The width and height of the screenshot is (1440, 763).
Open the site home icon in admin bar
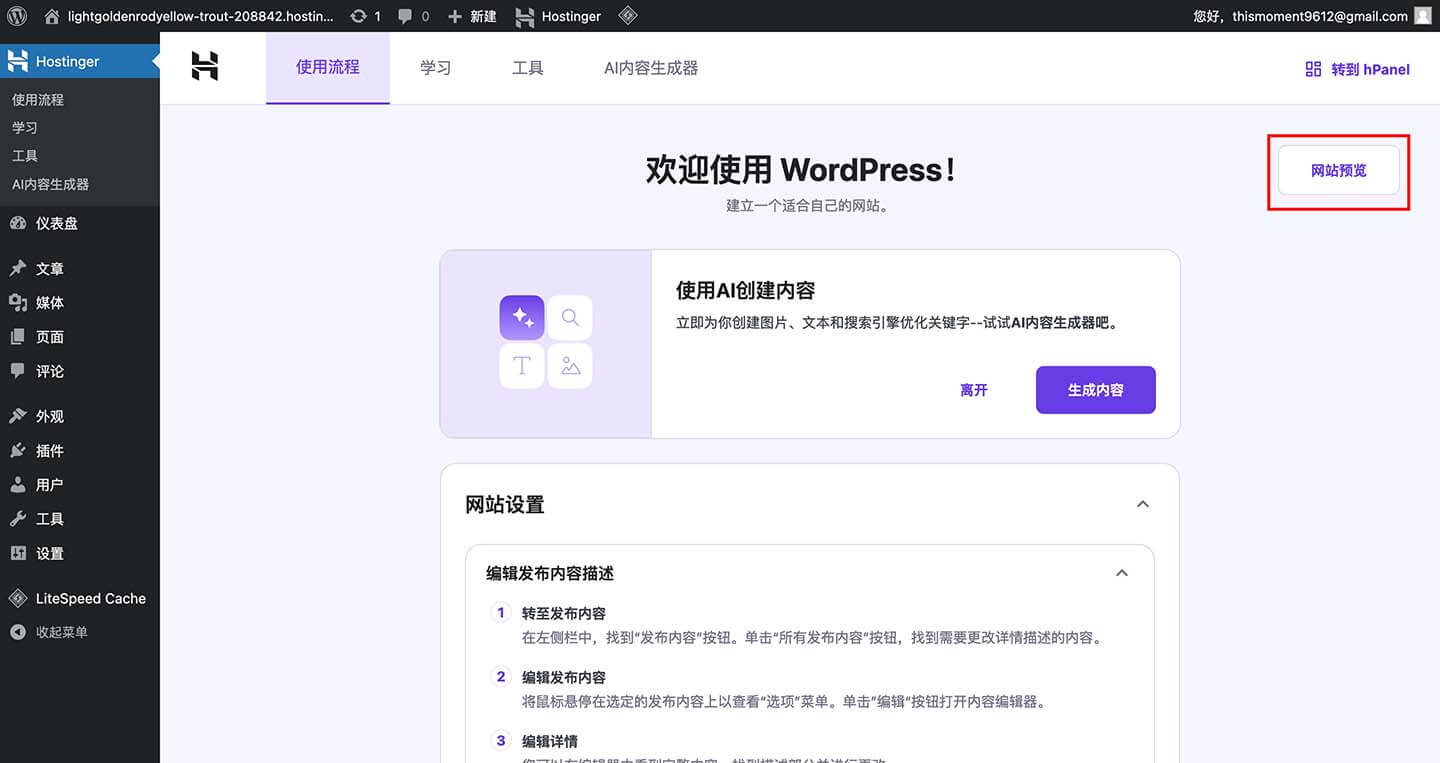(52, 16)
